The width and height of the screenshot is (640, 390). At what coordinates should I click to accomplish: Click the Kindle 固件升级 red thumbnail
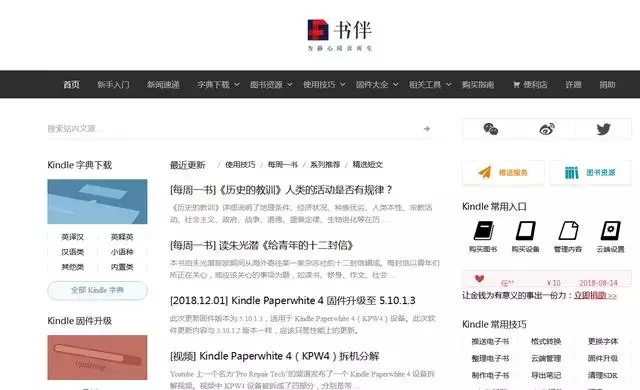(97, 357)
